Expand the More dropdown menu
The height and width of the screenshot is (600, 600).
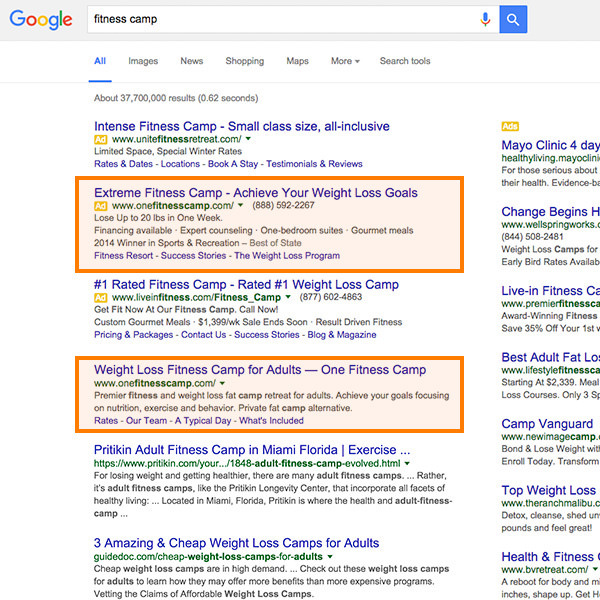(x=345, y=61)
